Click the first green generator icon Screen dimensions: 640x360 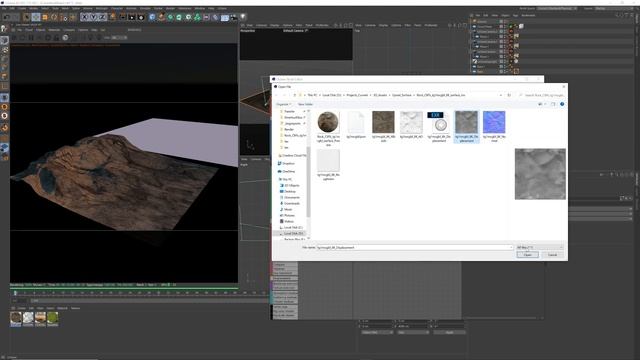[x=170, y=17]
